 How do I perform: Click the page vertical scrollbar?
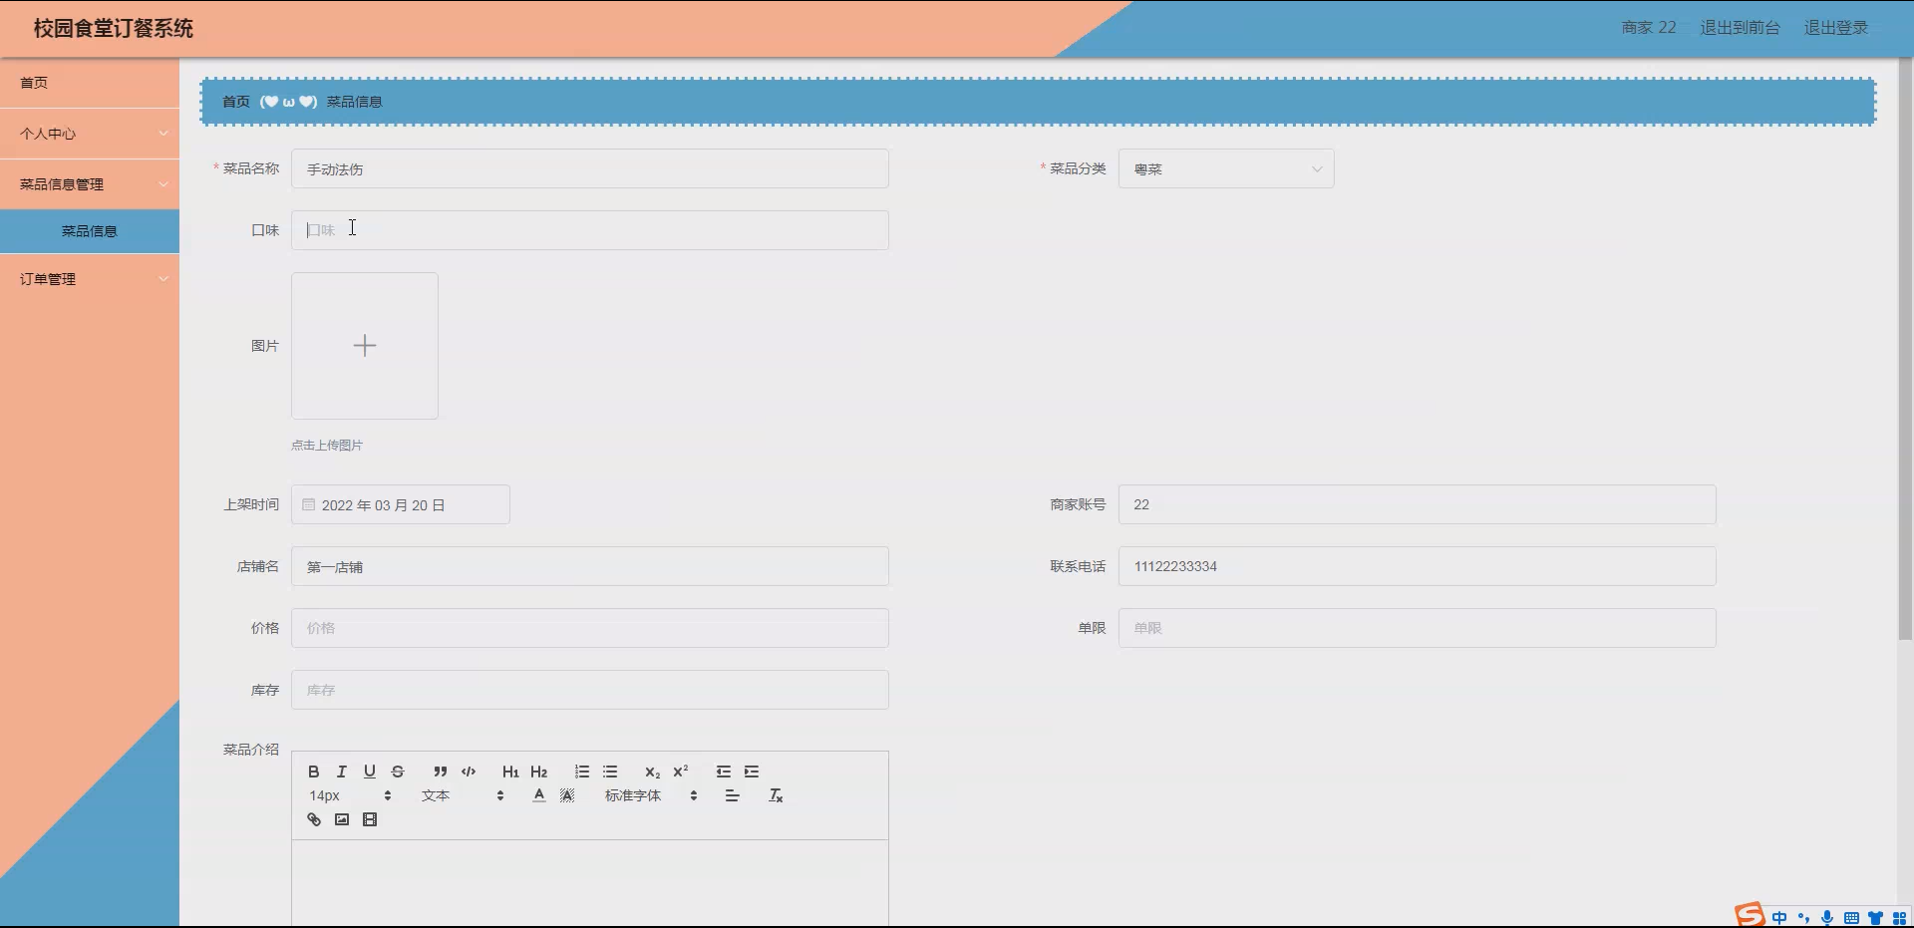1905,350
